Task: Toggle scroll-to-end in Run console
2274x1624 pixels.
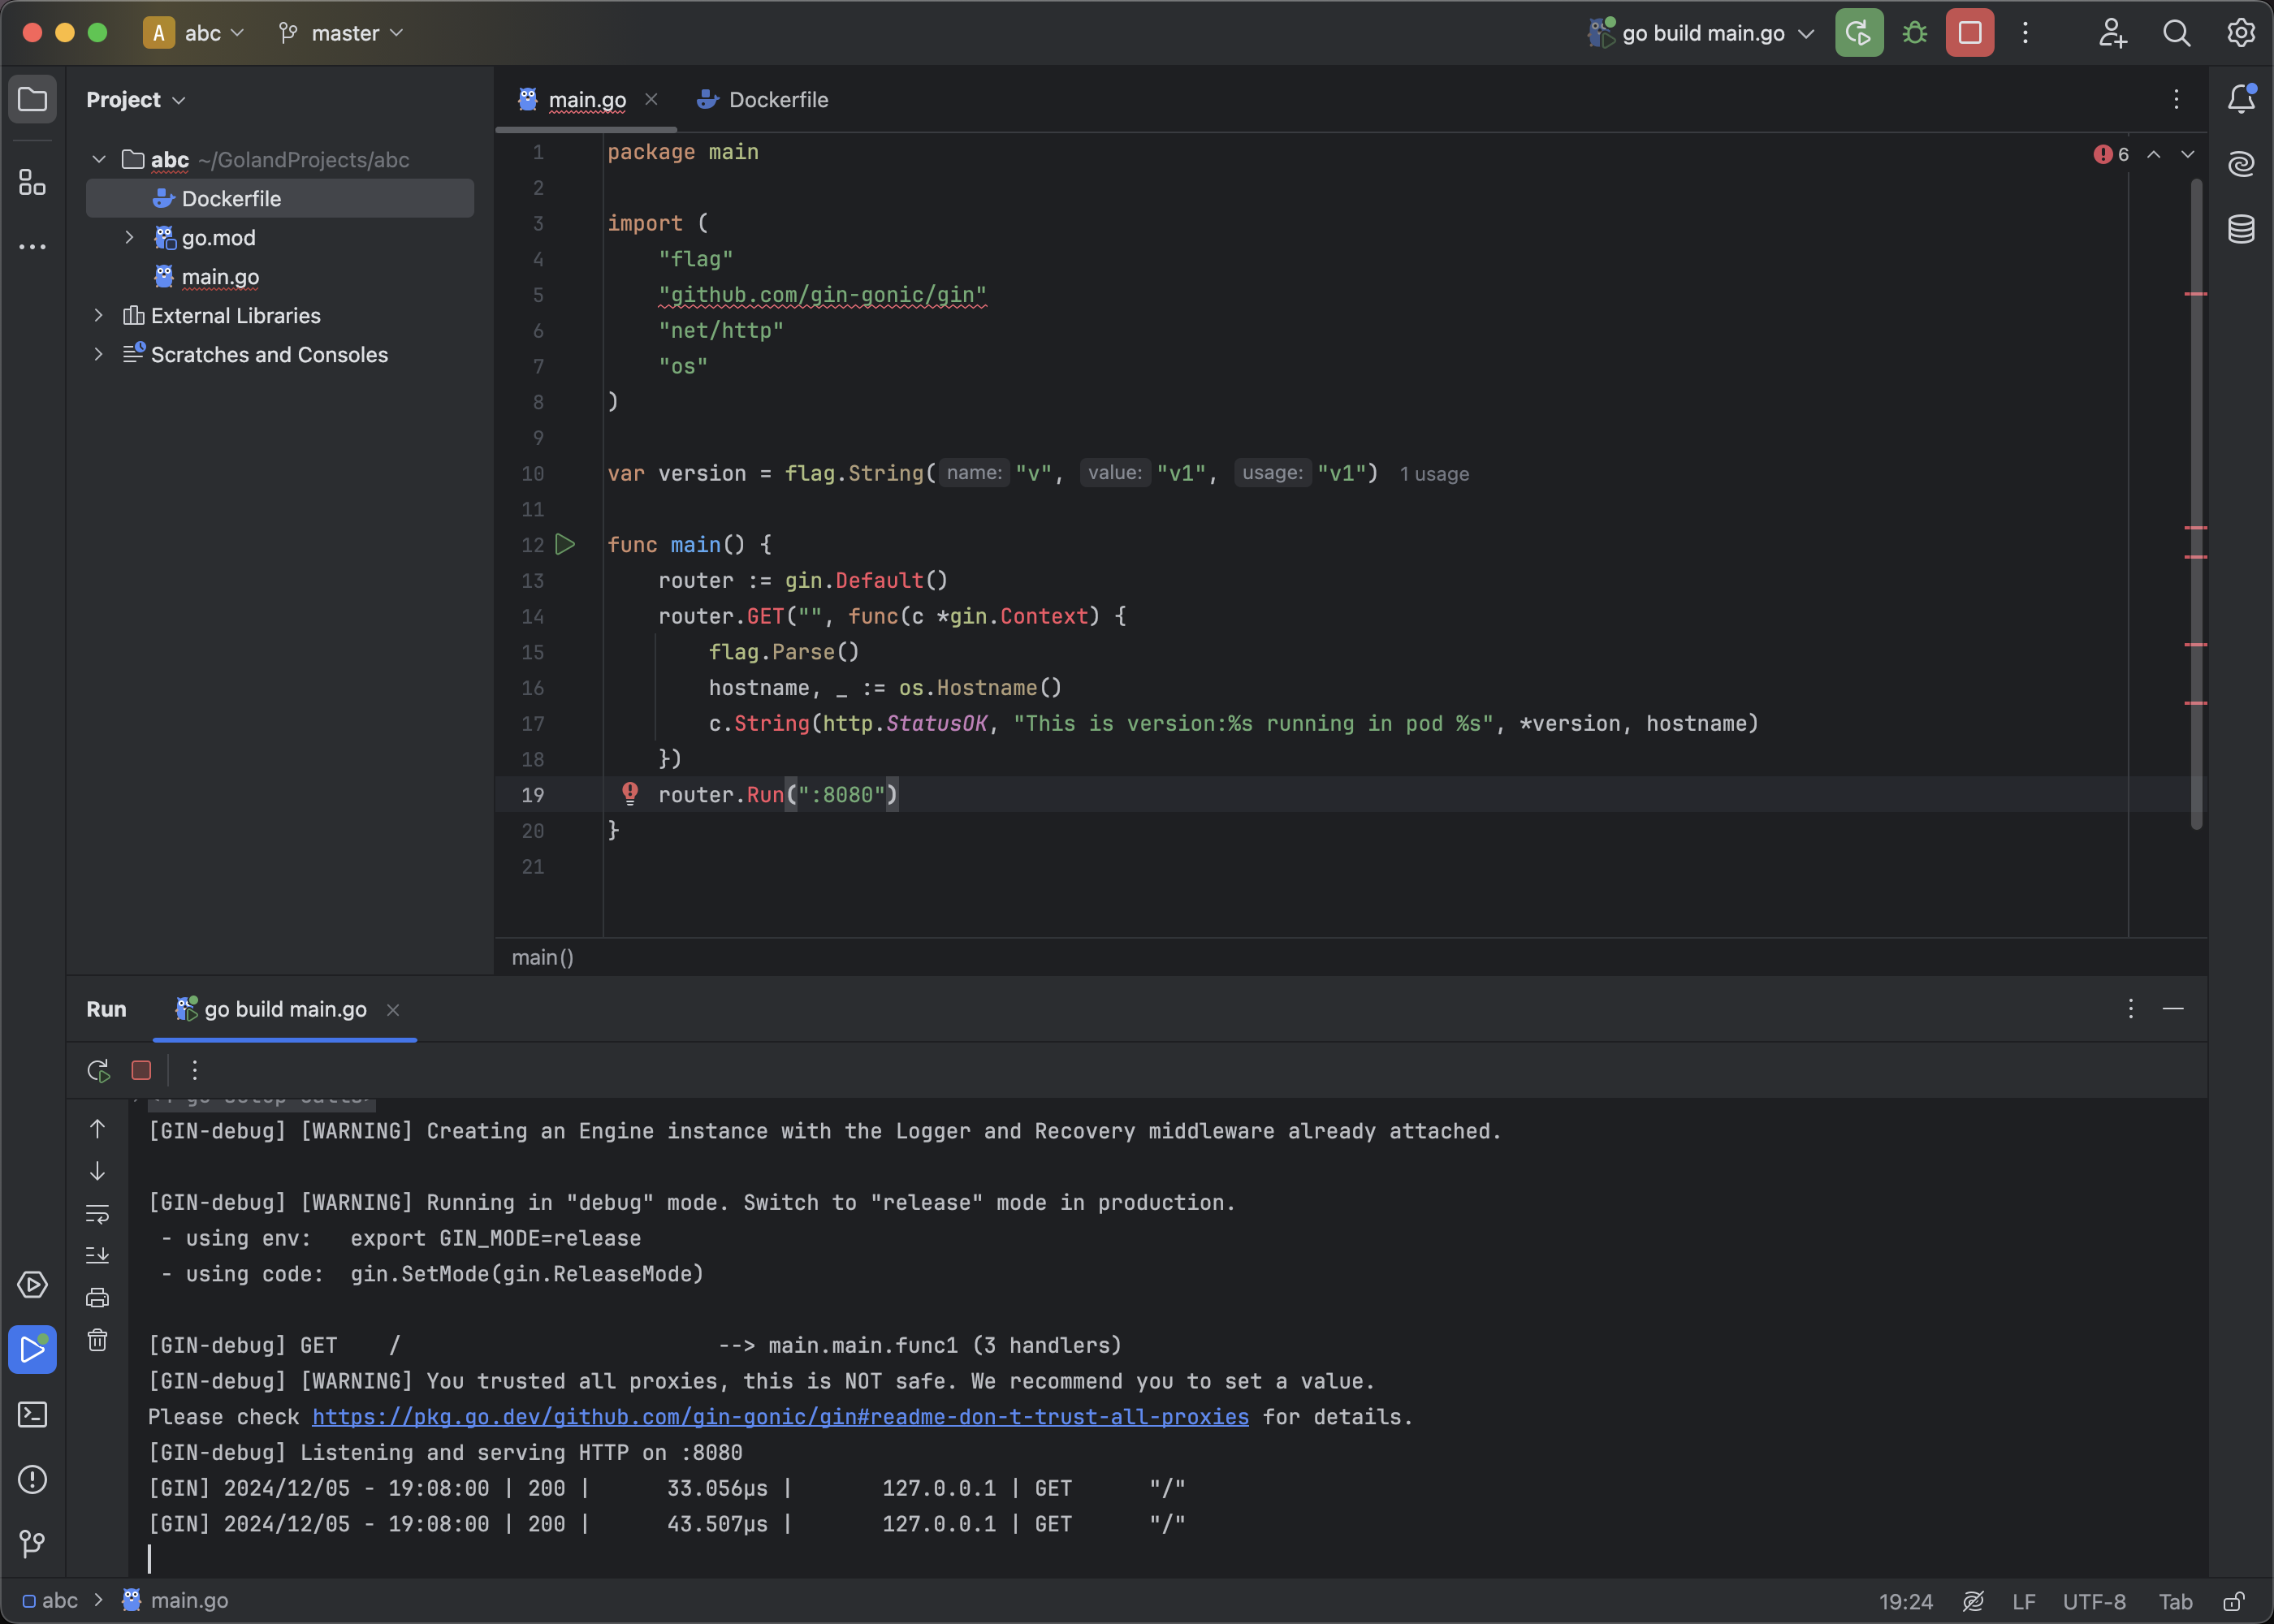Action: (97, 1256)
